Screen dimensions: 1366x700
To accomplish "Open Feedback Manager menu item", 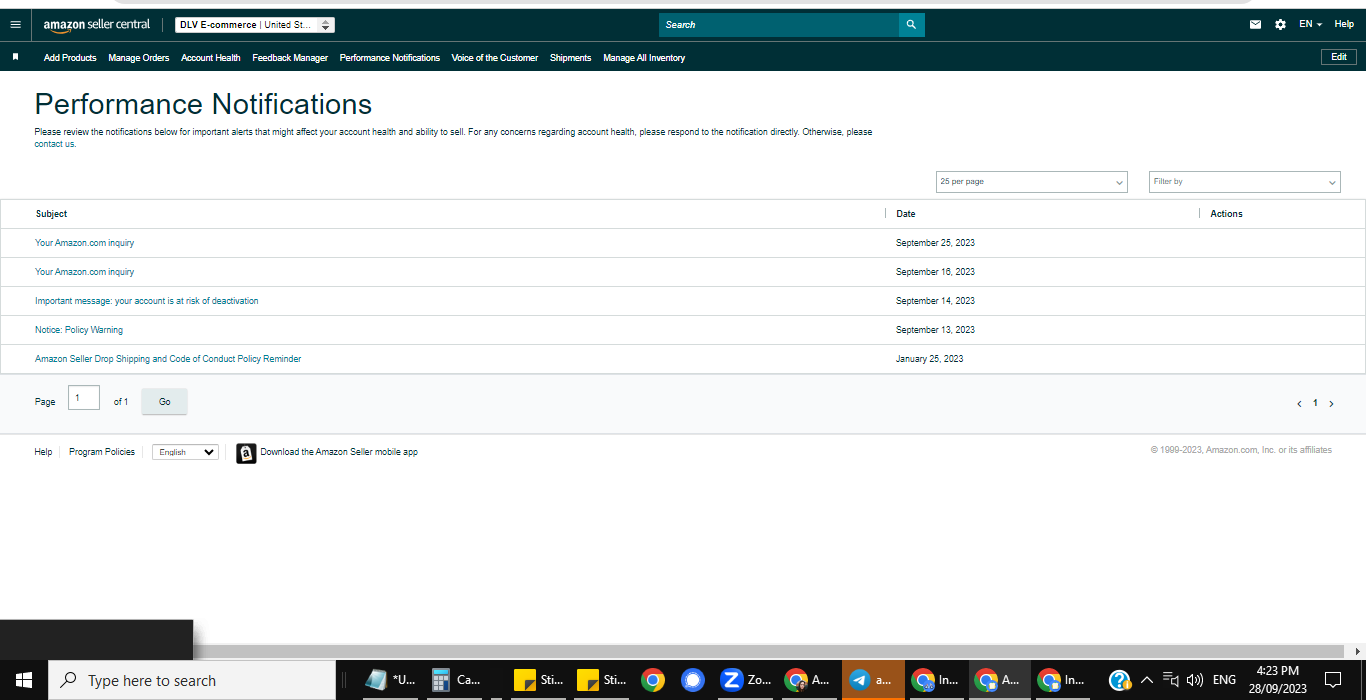I will tap(290, 58).
